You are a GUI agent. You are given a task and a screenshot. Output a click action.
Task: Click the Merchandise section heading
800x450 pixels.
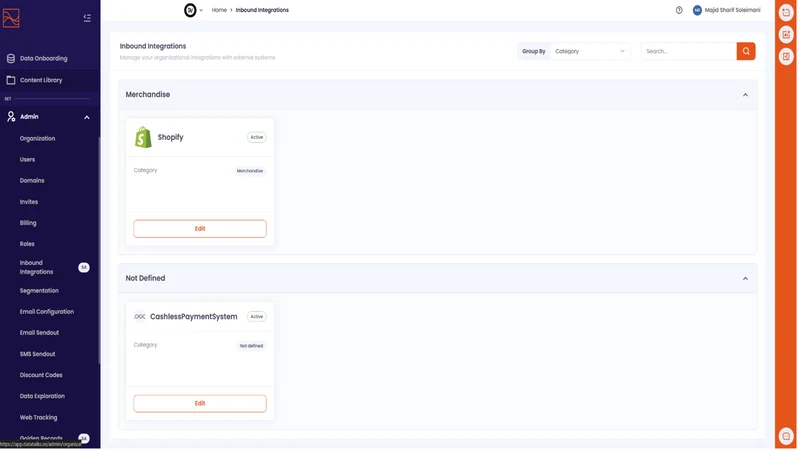[x=148, y=95]
